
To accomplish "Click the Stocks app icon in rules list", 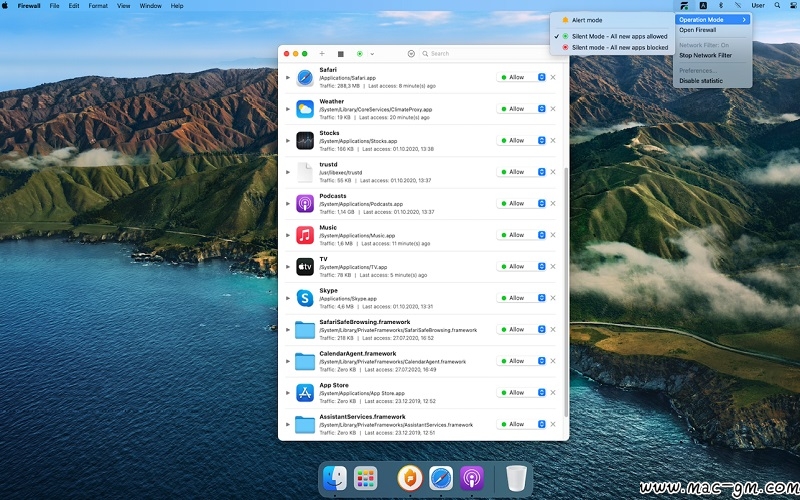I will coord(305,141).
